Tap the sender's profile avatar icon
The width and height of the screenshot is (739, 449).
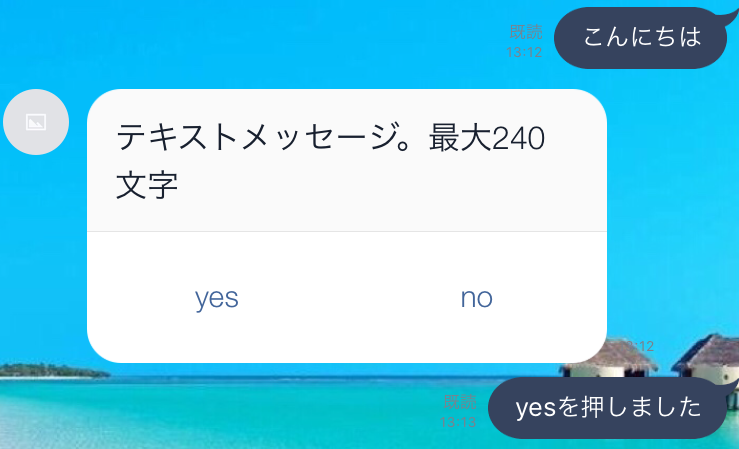[x=36, y=122]
